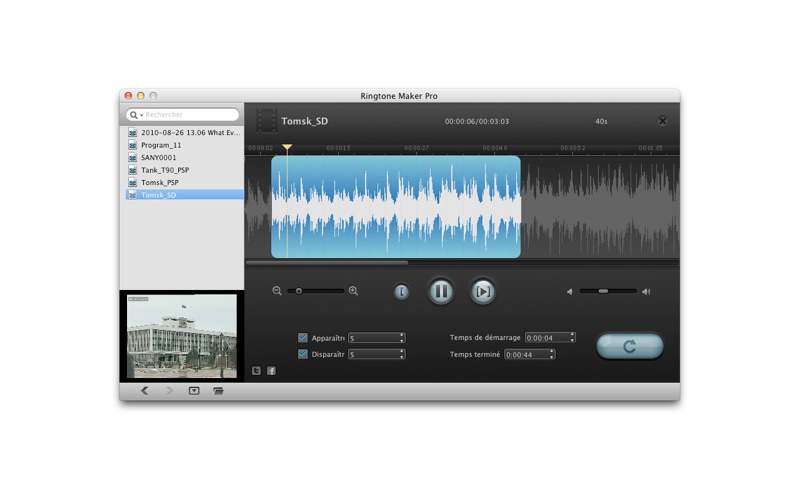The width and height of the screenshot is (800, 500).
Task: Click the 00:00:52 timeline ruler mark
Action: point(572,148)
